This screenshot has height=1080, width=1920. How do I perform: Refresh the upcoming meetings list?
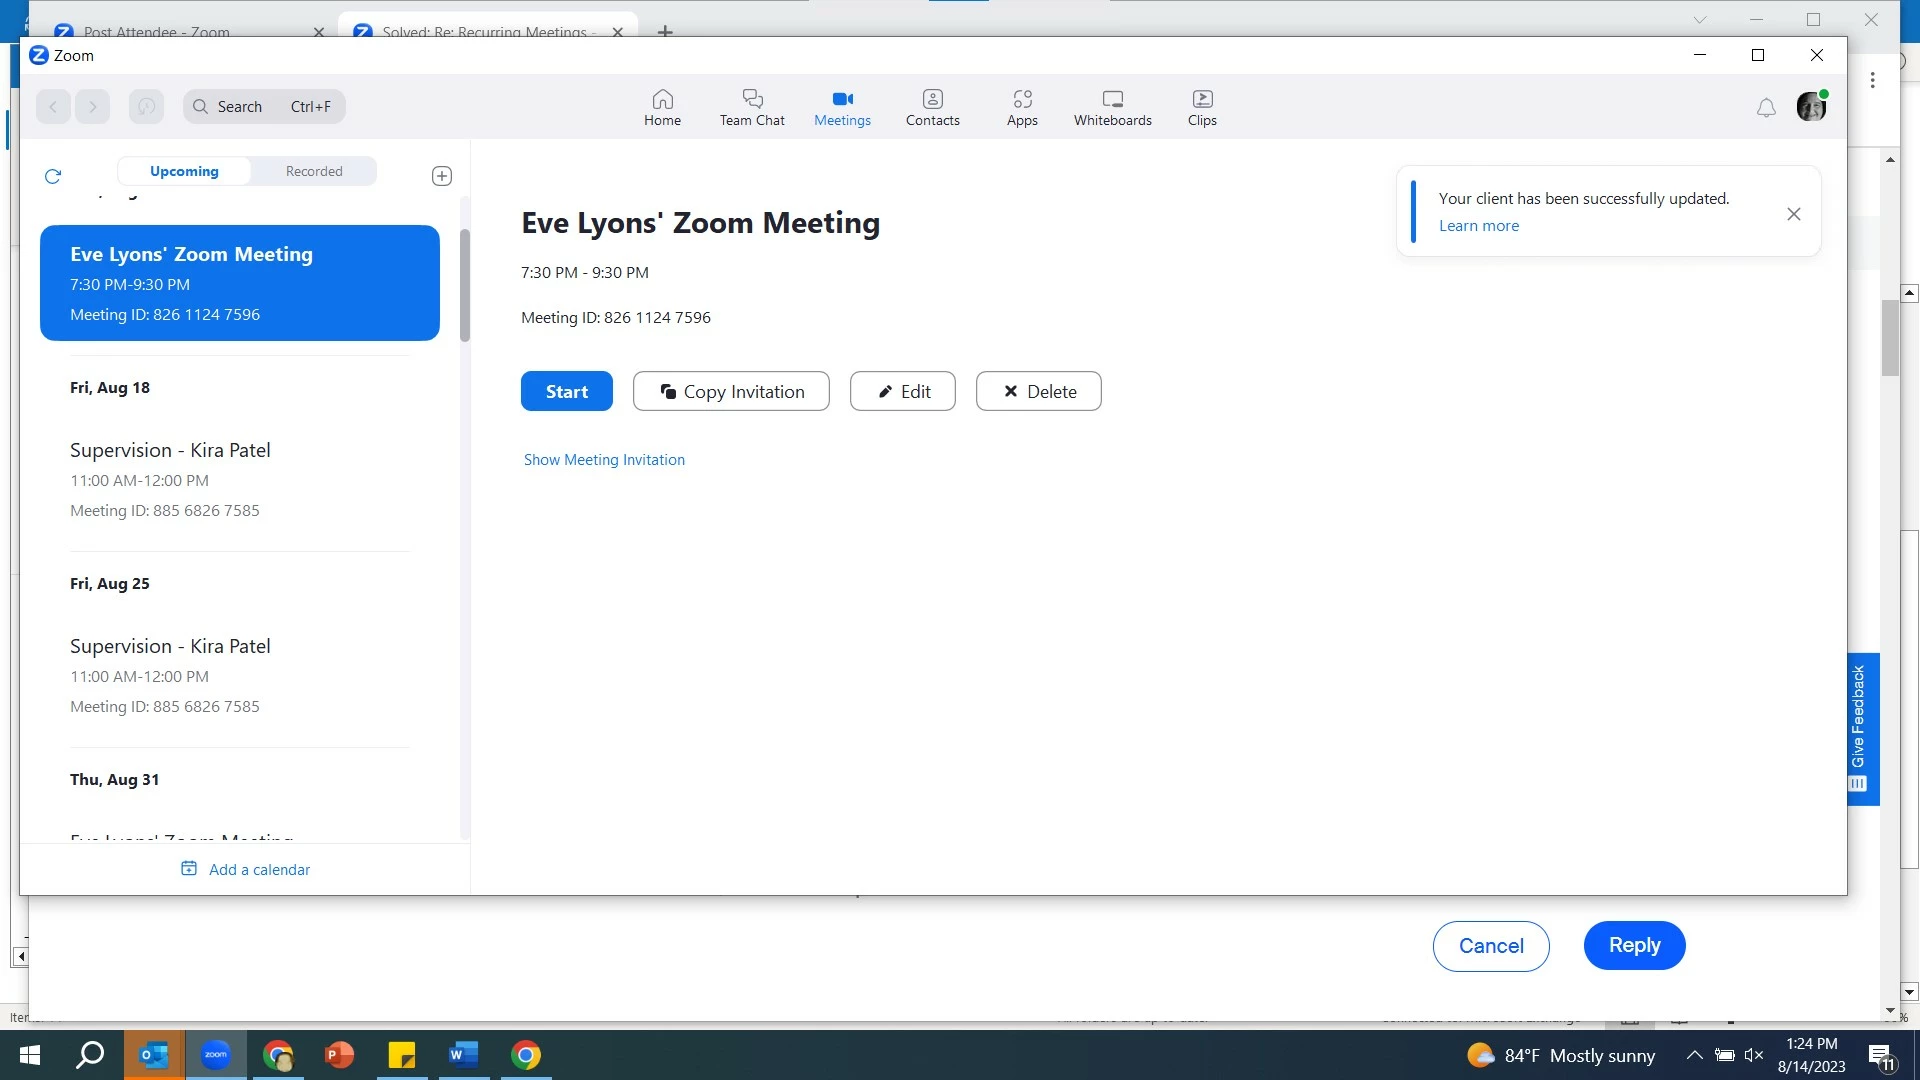click(x=53, y=176)
